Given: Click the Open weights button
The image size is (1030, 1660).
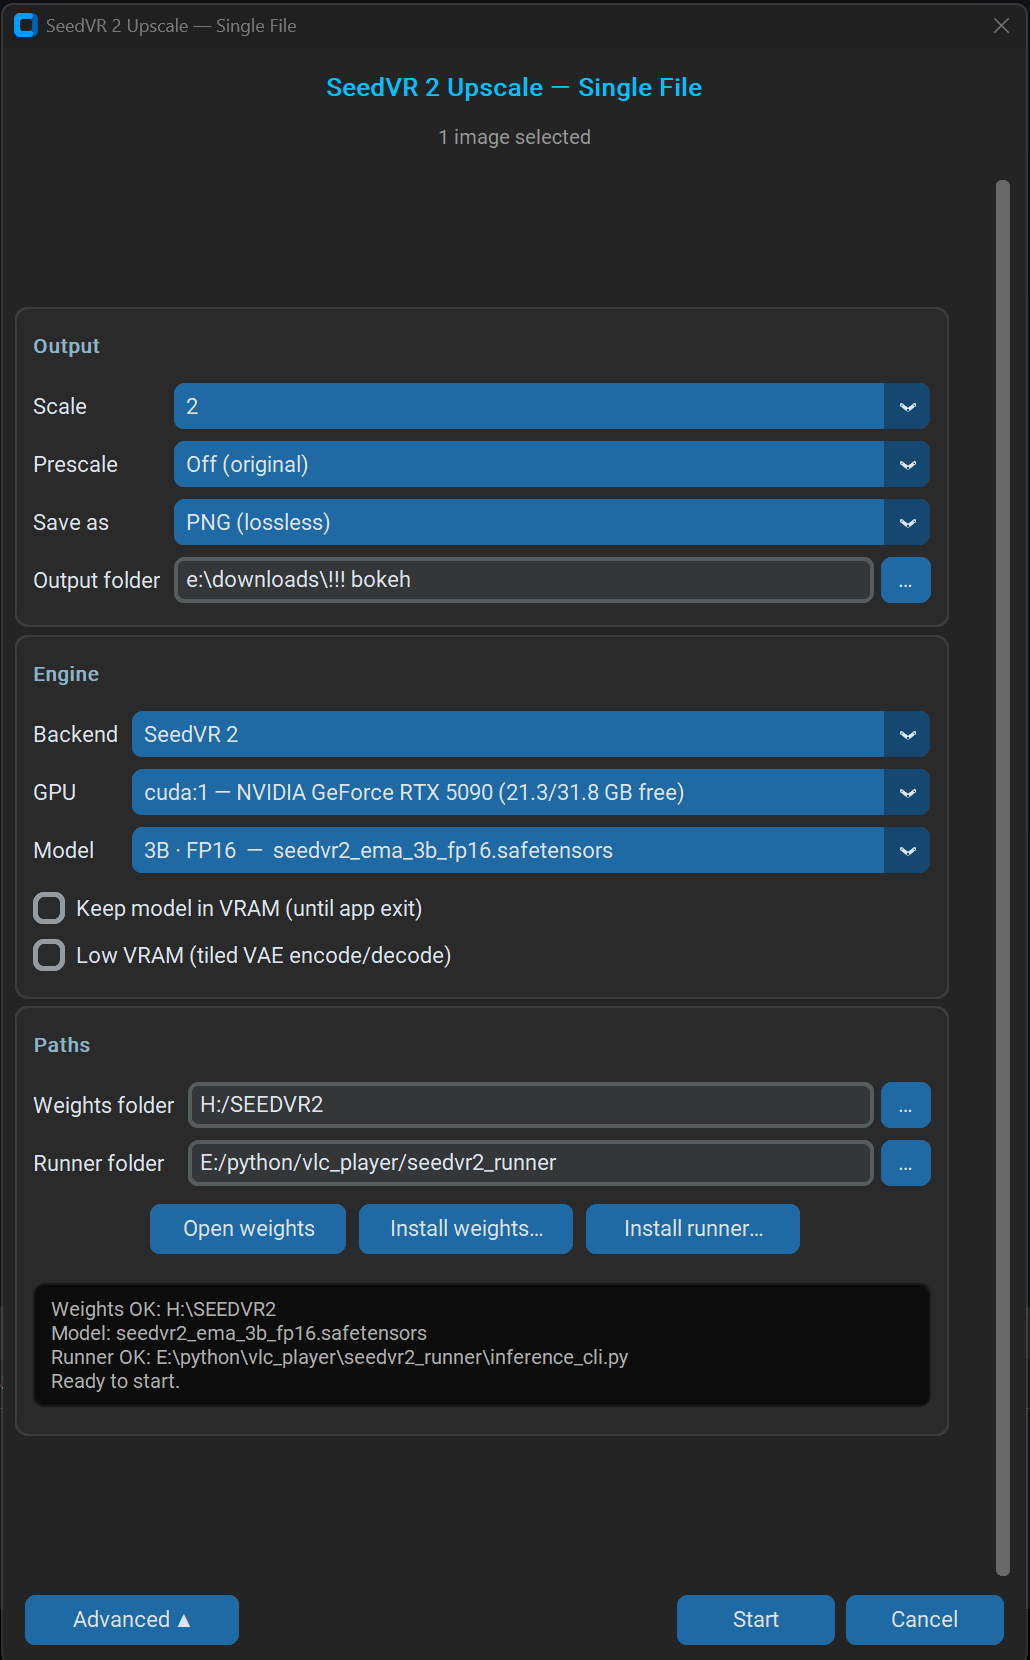Looking at the screenshot, I should click(248, 1229).
